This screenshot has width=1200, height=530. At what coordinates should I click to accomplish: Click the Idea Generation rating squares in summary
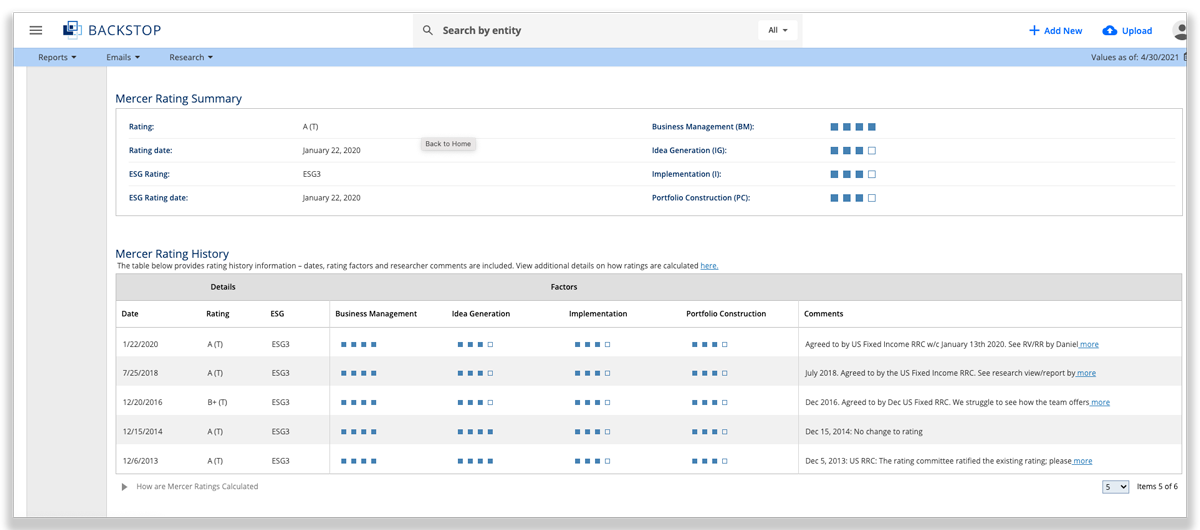pos(853,151)
